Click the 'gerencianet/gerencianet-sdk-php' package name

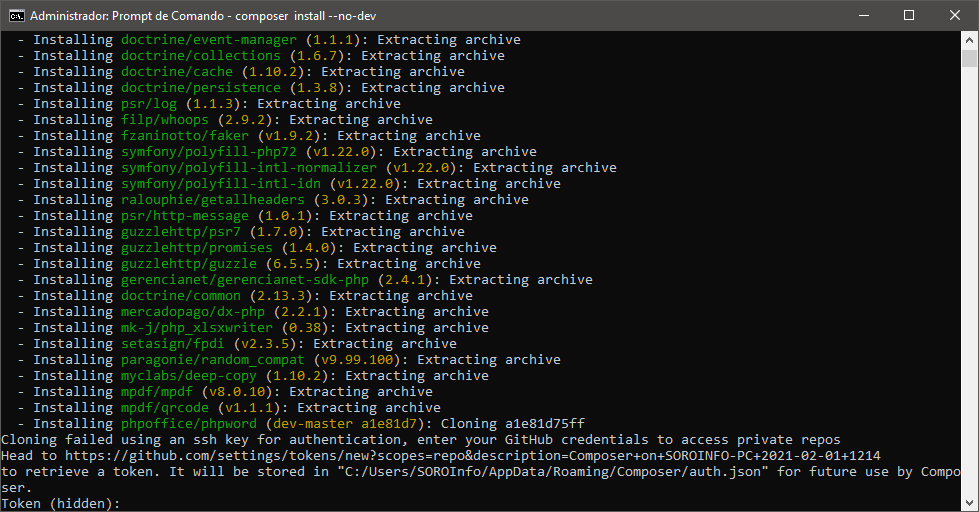tap(245, 280)
